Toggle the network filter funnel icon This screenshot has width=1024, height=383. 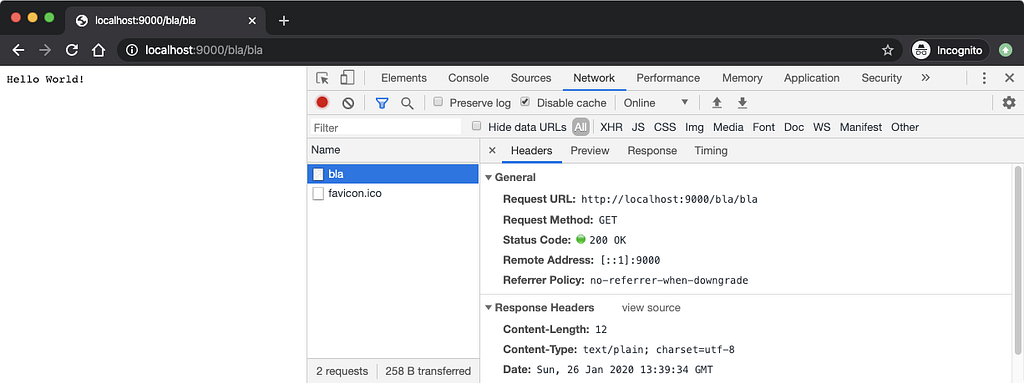tap(381, 103)
